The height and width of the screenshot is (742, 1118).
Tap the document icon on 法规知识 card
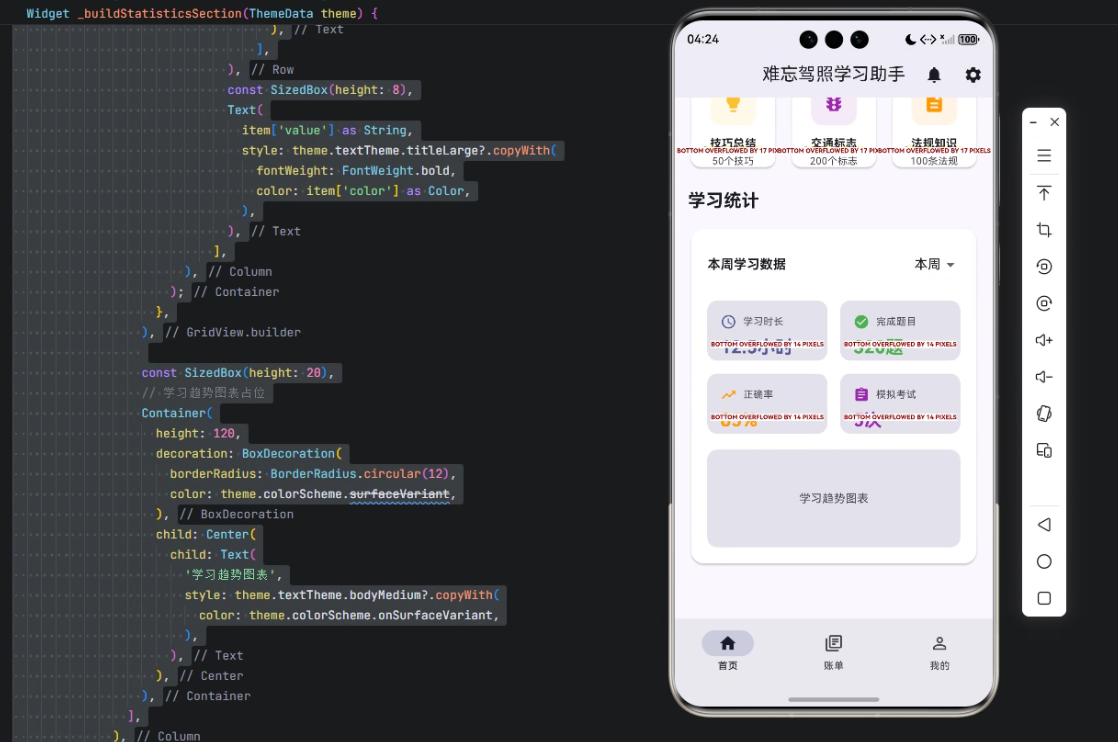click(934, 105)
